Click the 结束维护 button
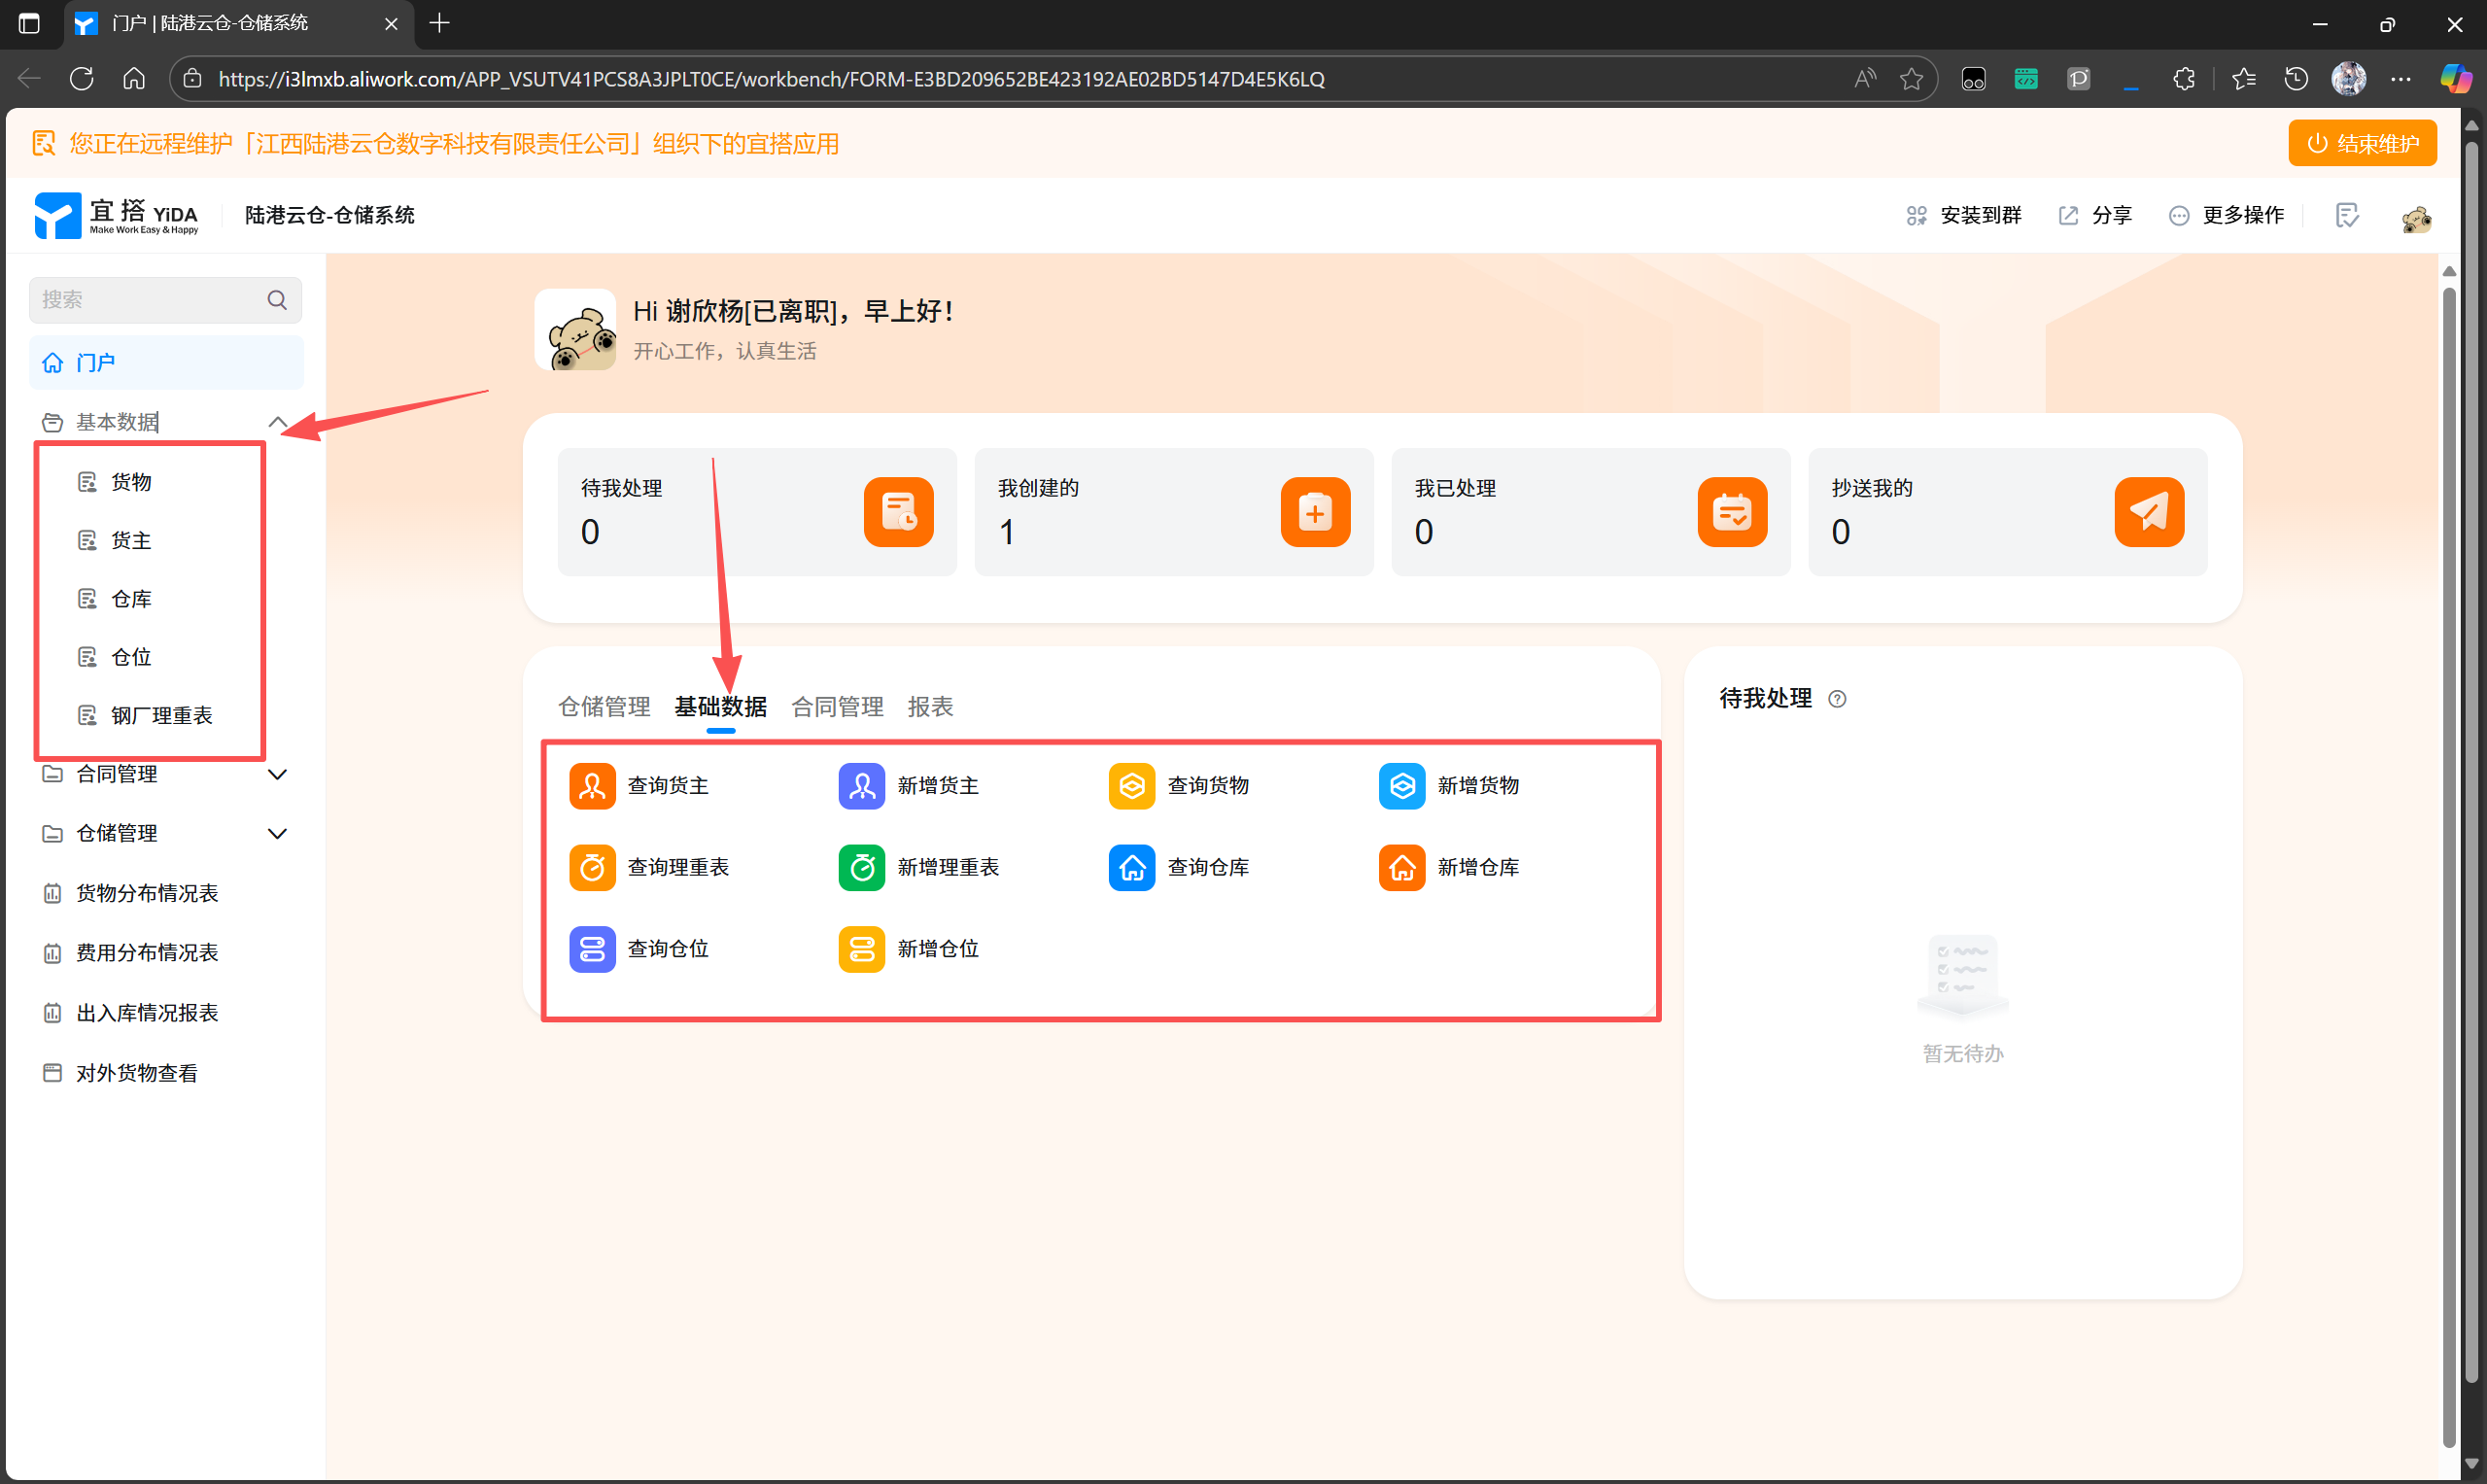 [x=2362, y=143]
